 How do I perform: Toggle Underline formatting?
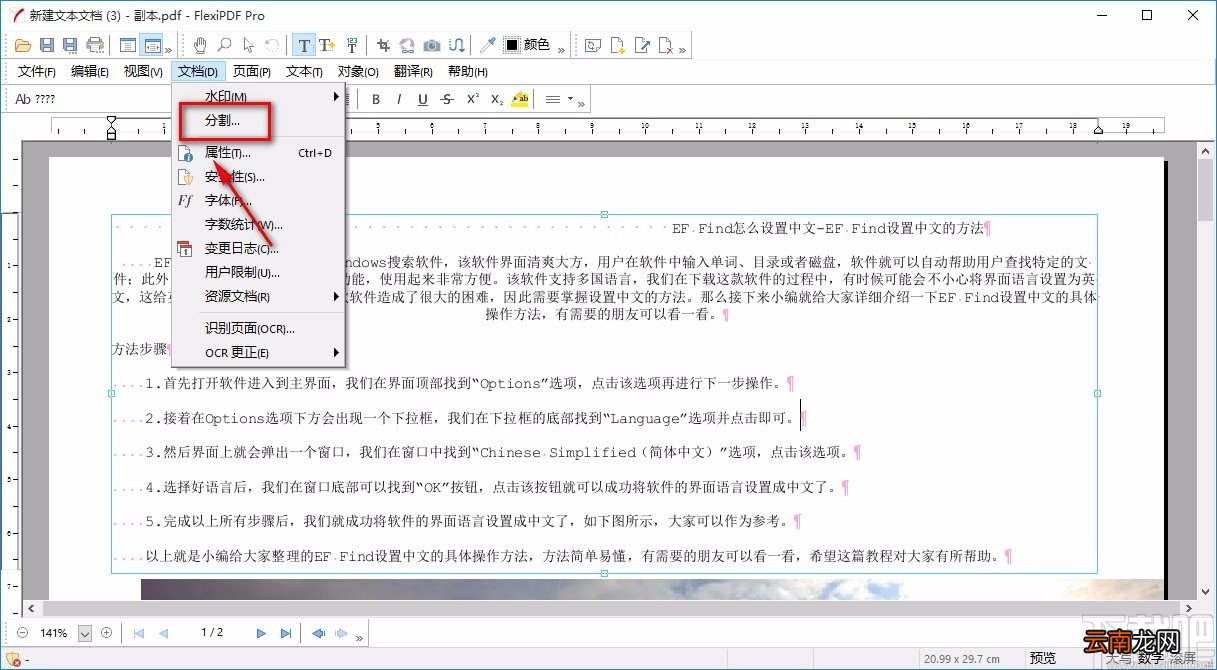[x=423, y=99]
